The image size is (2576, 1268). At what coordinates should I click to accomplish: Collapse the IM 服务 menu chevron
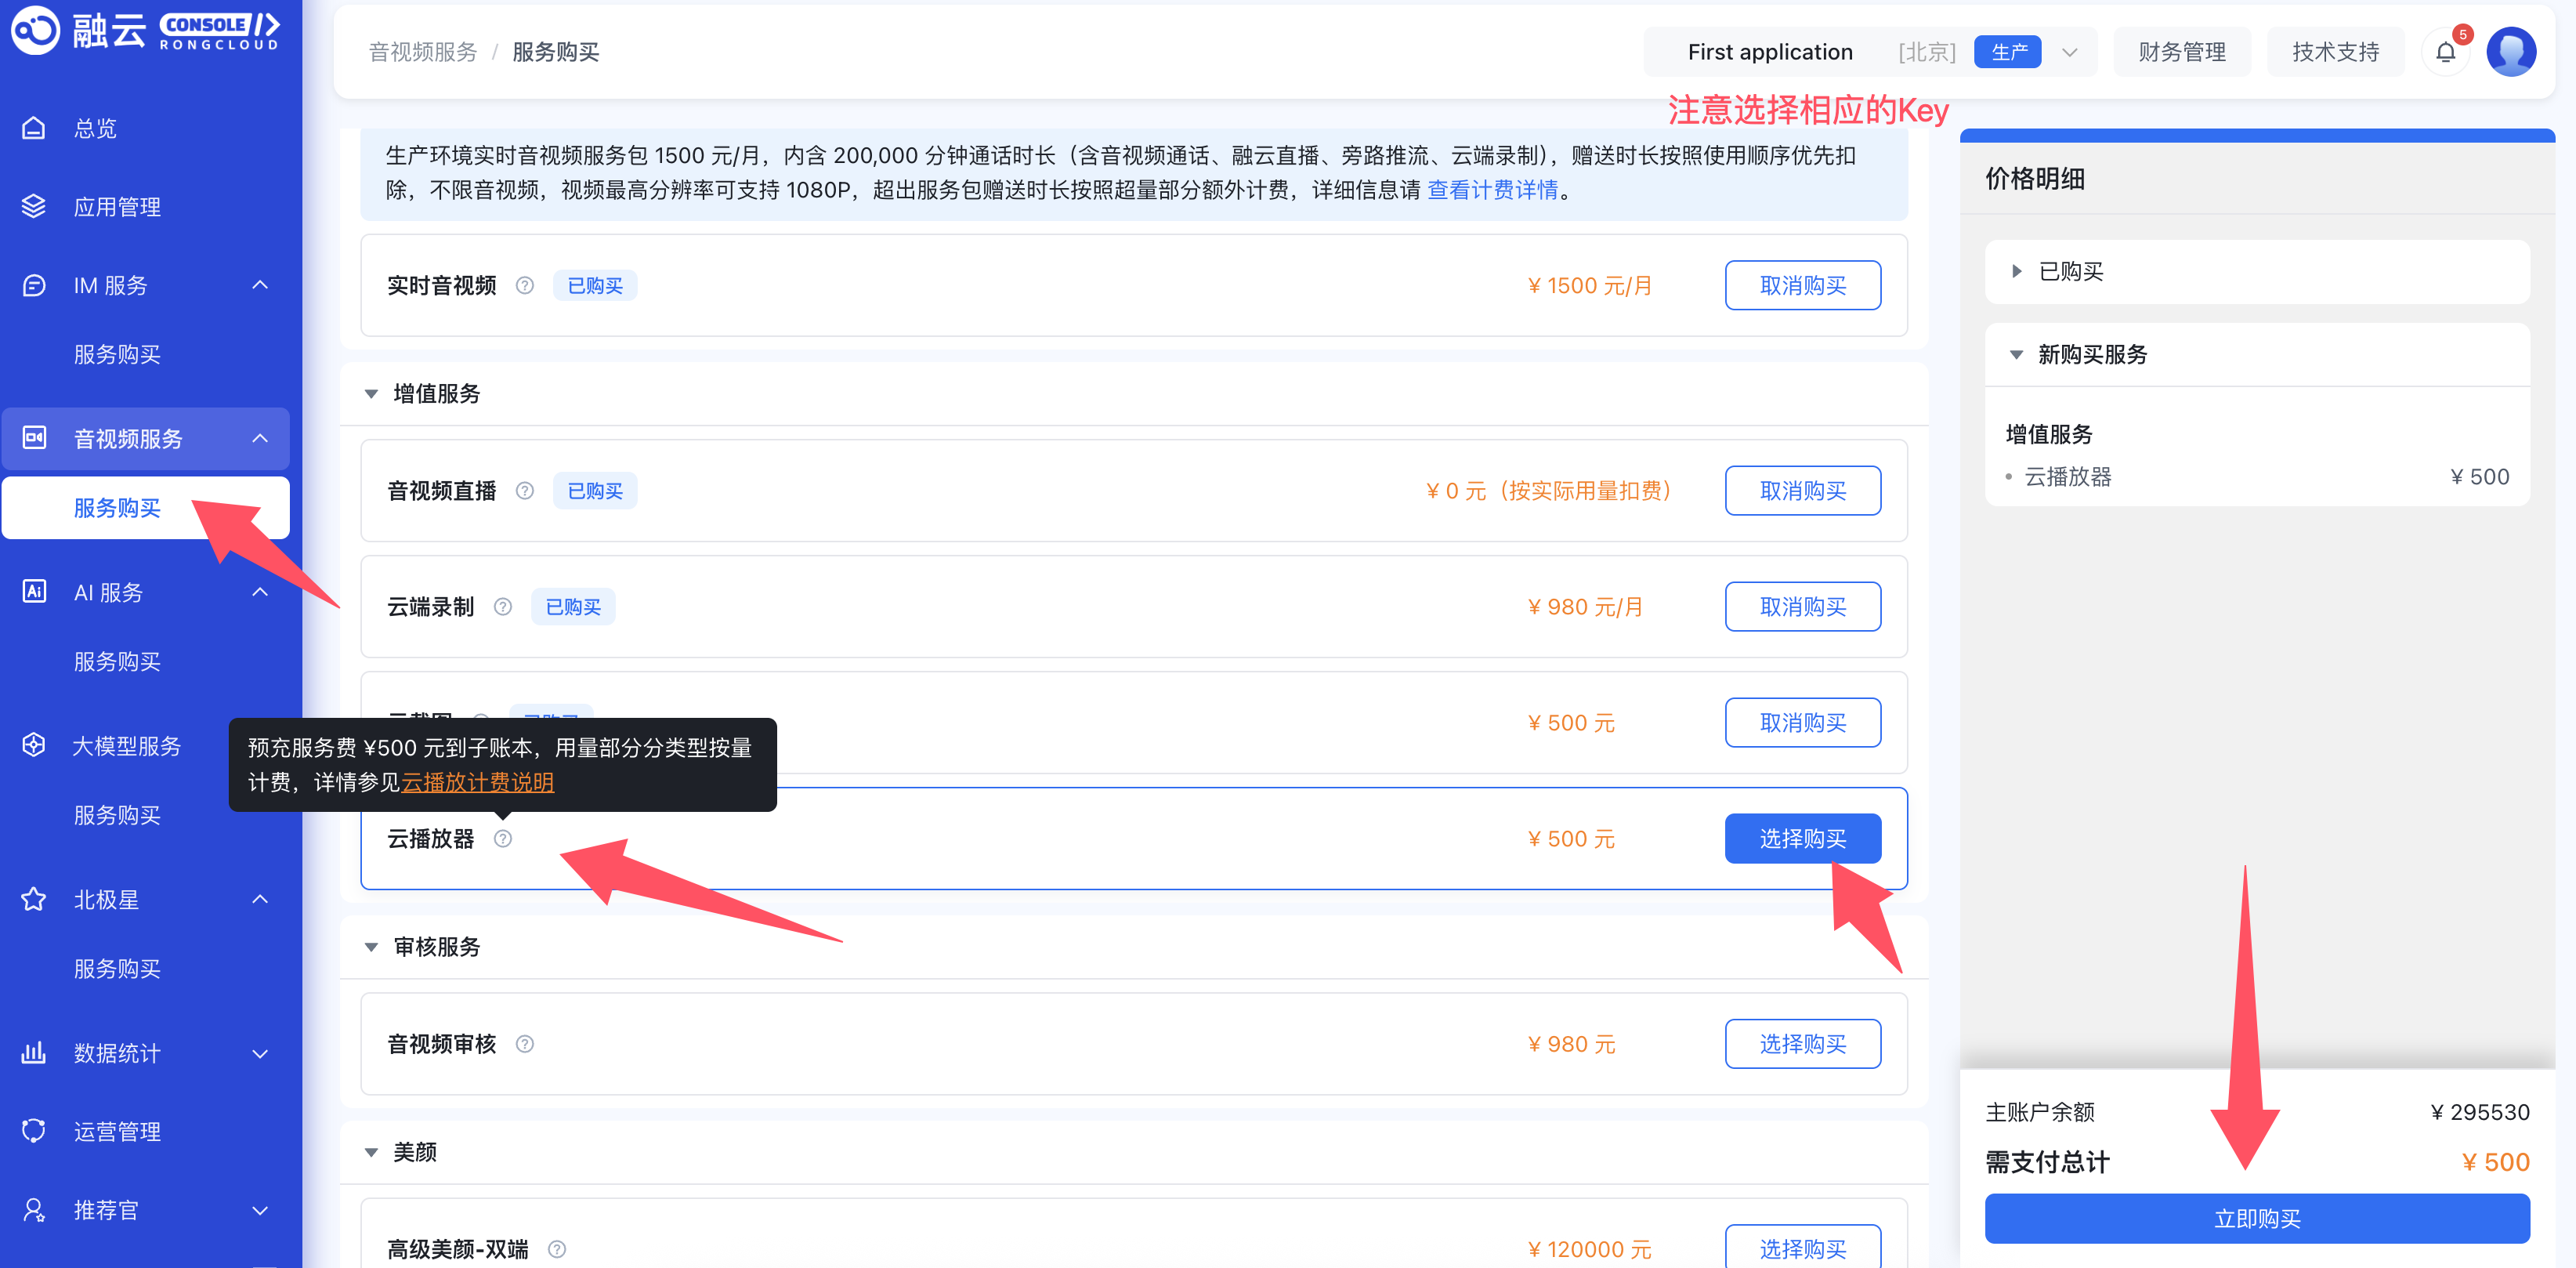[x=260, y=285]
